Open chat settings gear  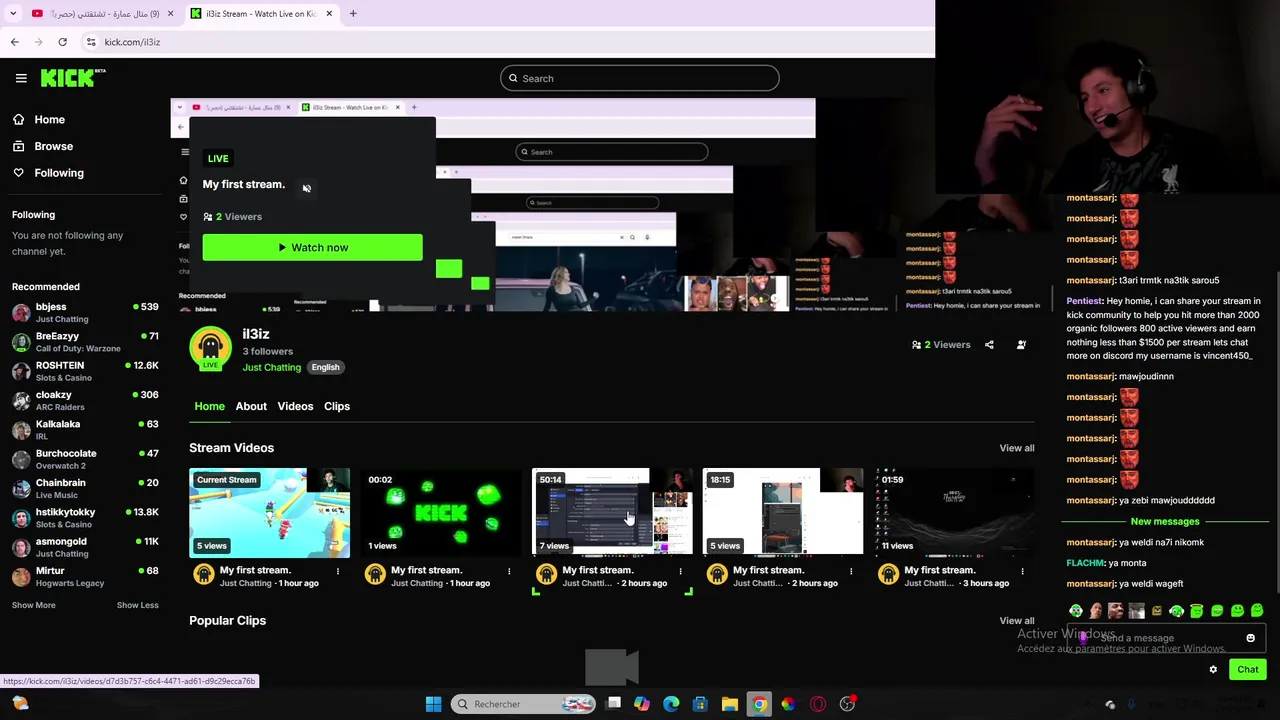[x=1213, y=670]
